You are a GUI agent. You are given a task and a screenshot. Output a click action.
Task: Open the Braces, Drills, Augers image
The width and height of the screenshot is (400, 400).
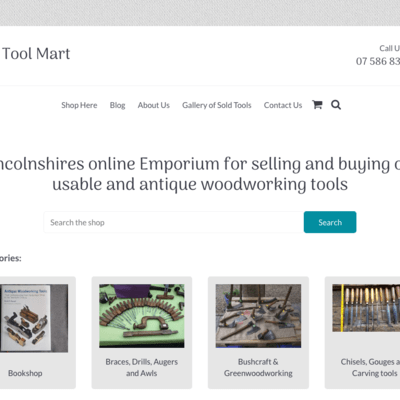(x=142, y=316)
